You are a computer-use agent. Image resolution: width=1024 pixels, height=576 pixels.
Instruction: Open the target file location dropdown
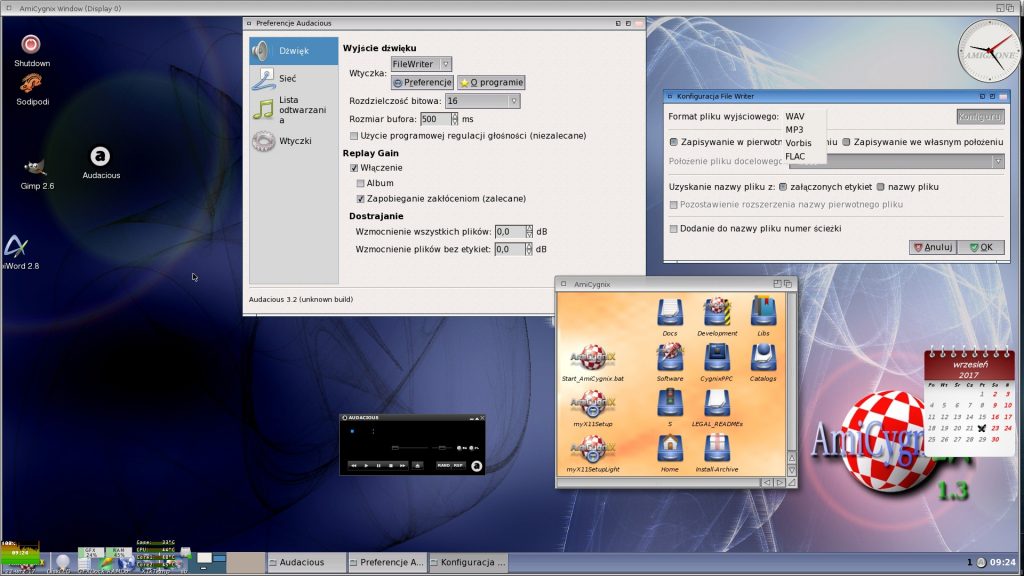tap(899, 161)
